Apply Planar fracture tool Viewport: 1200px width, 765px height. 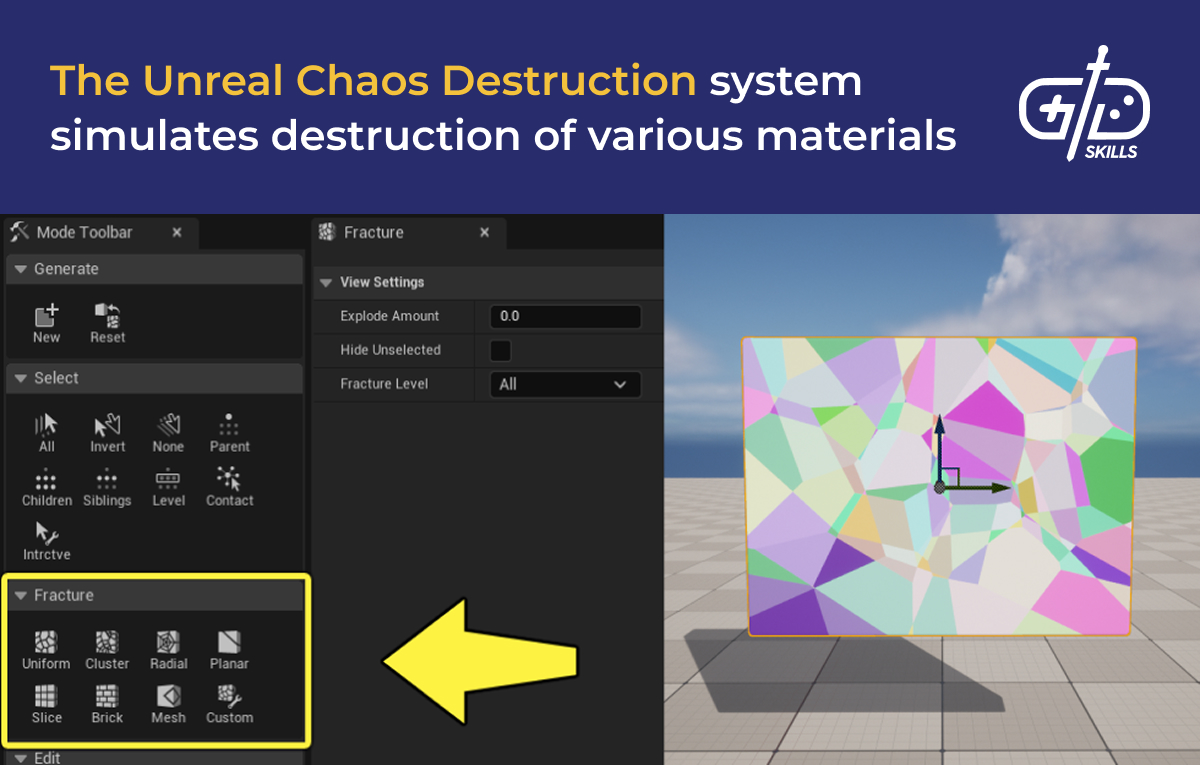[229, 650]
